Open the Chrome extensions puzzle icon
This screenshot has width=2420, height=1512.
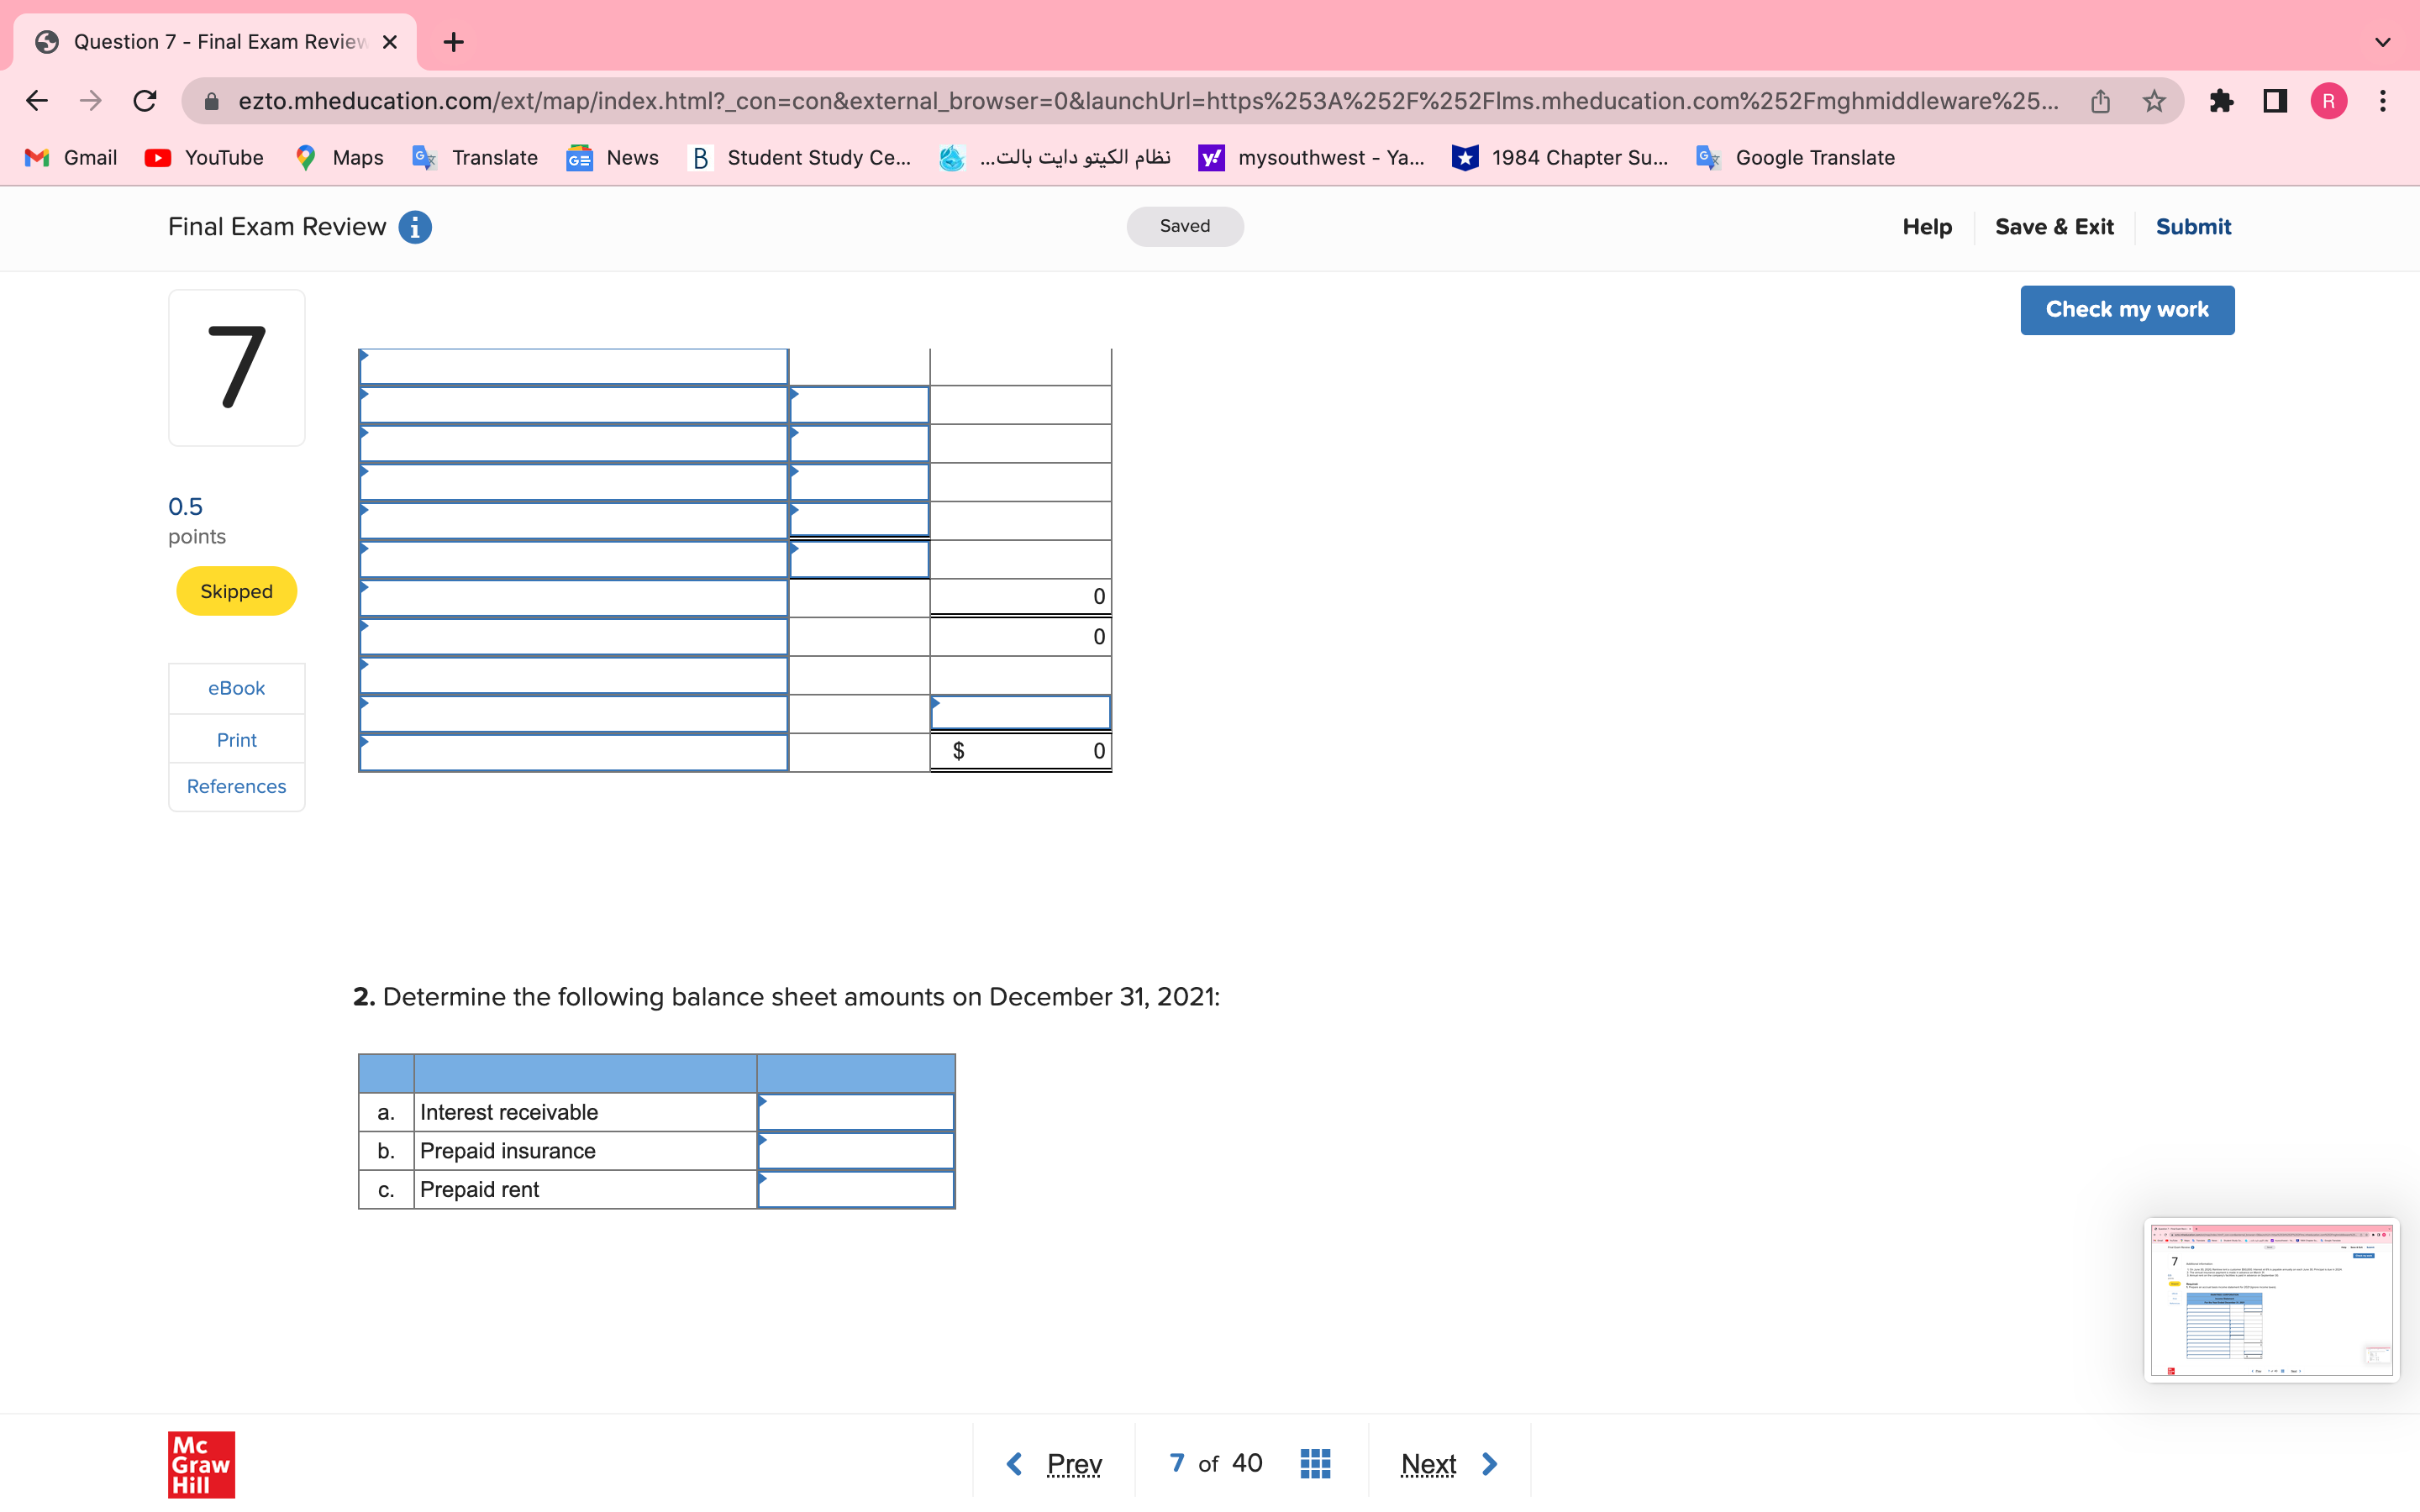click(x=2222, y=100)
